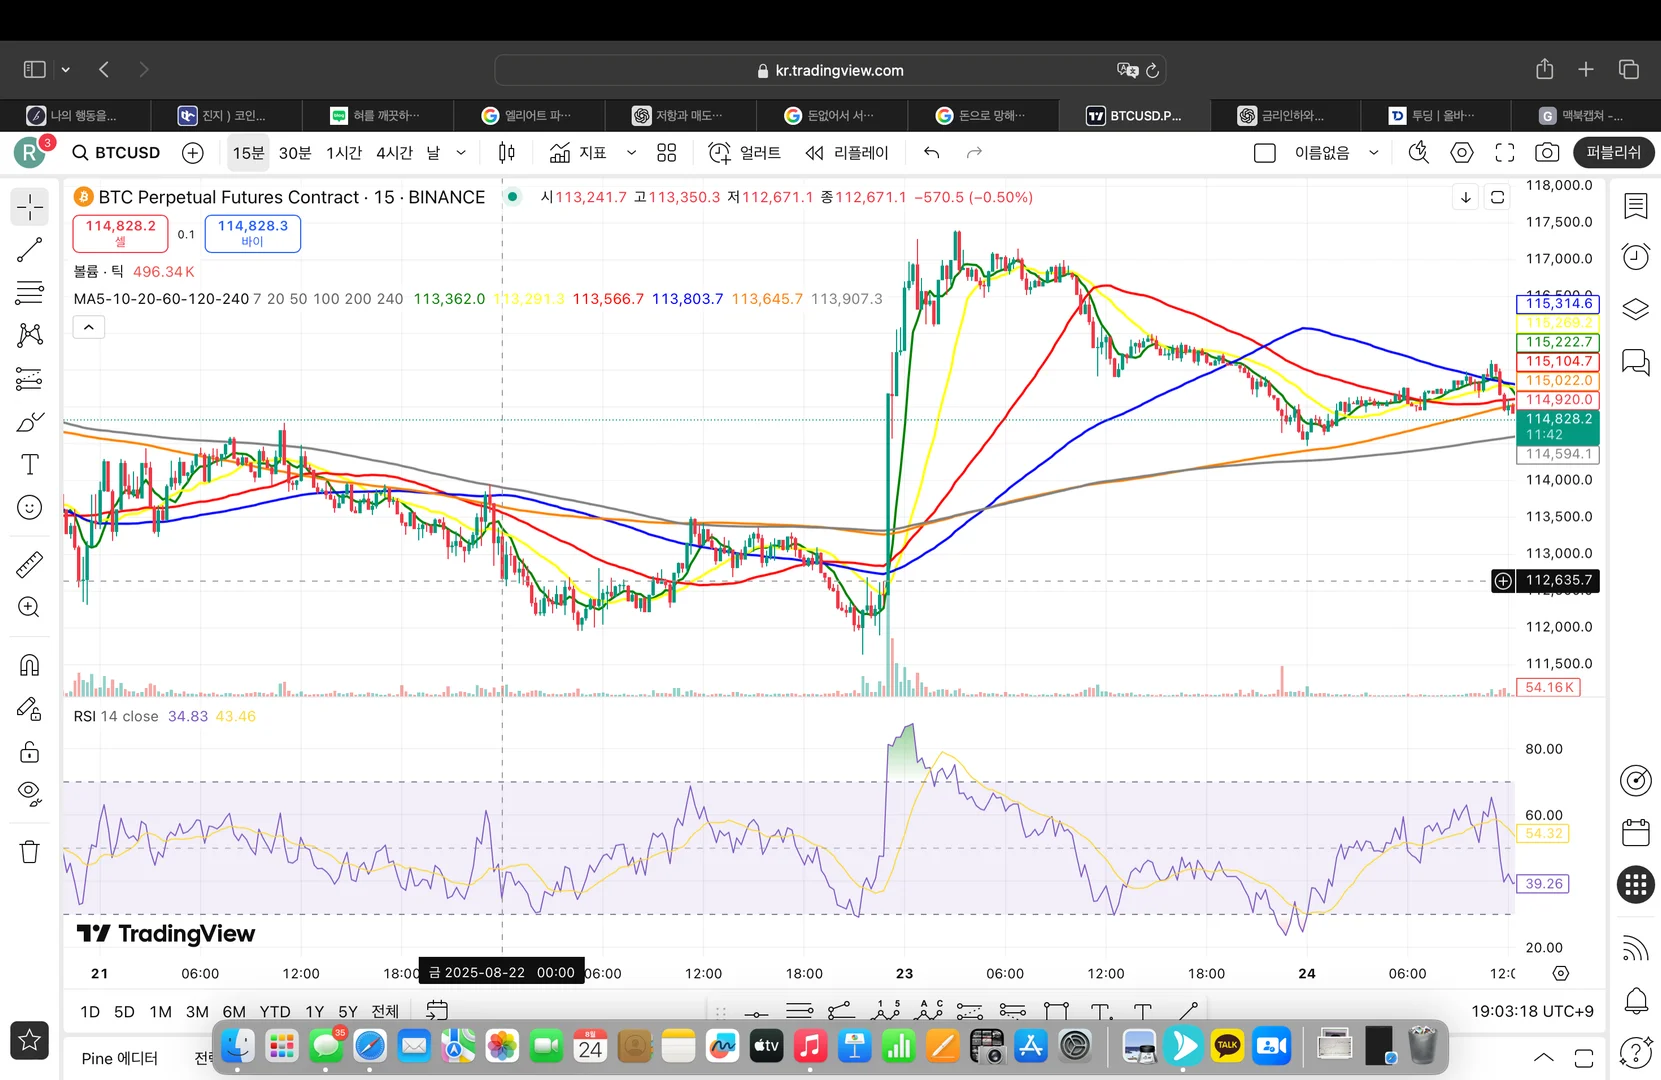Open chart settings hexagon icon
1661x1080 pixels.
[1462, 153]
